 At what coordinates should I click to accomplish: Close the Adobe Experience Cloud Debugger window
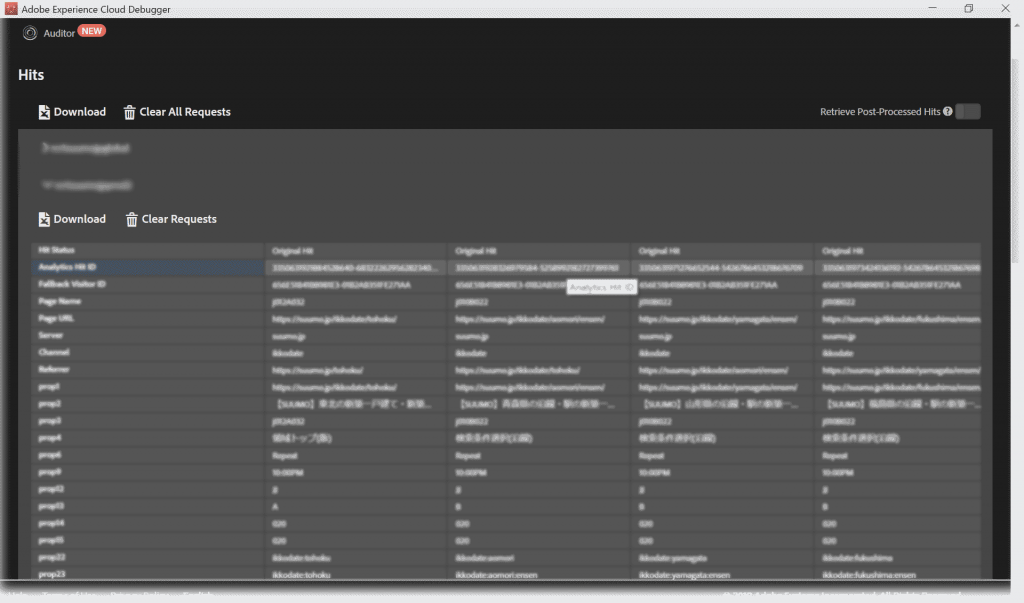point(1005,8)
